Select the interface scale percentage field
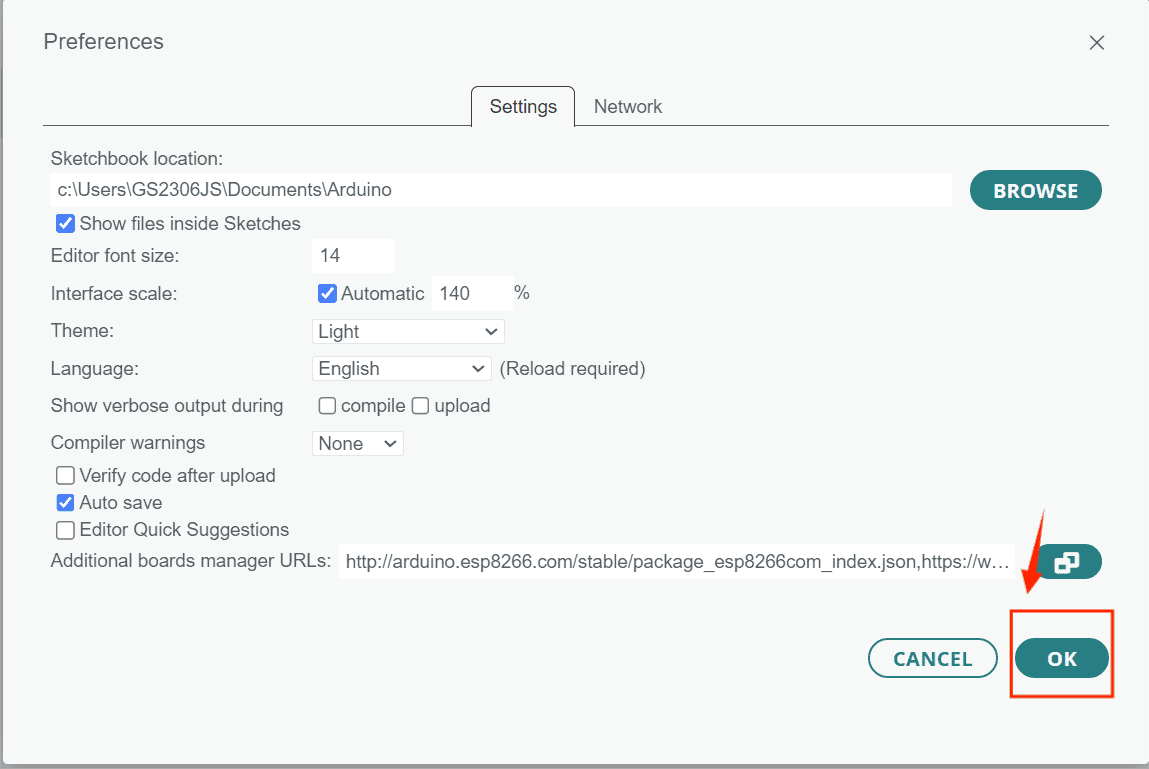The height and width of the screenshot is (769, 1149). point(472,293)
